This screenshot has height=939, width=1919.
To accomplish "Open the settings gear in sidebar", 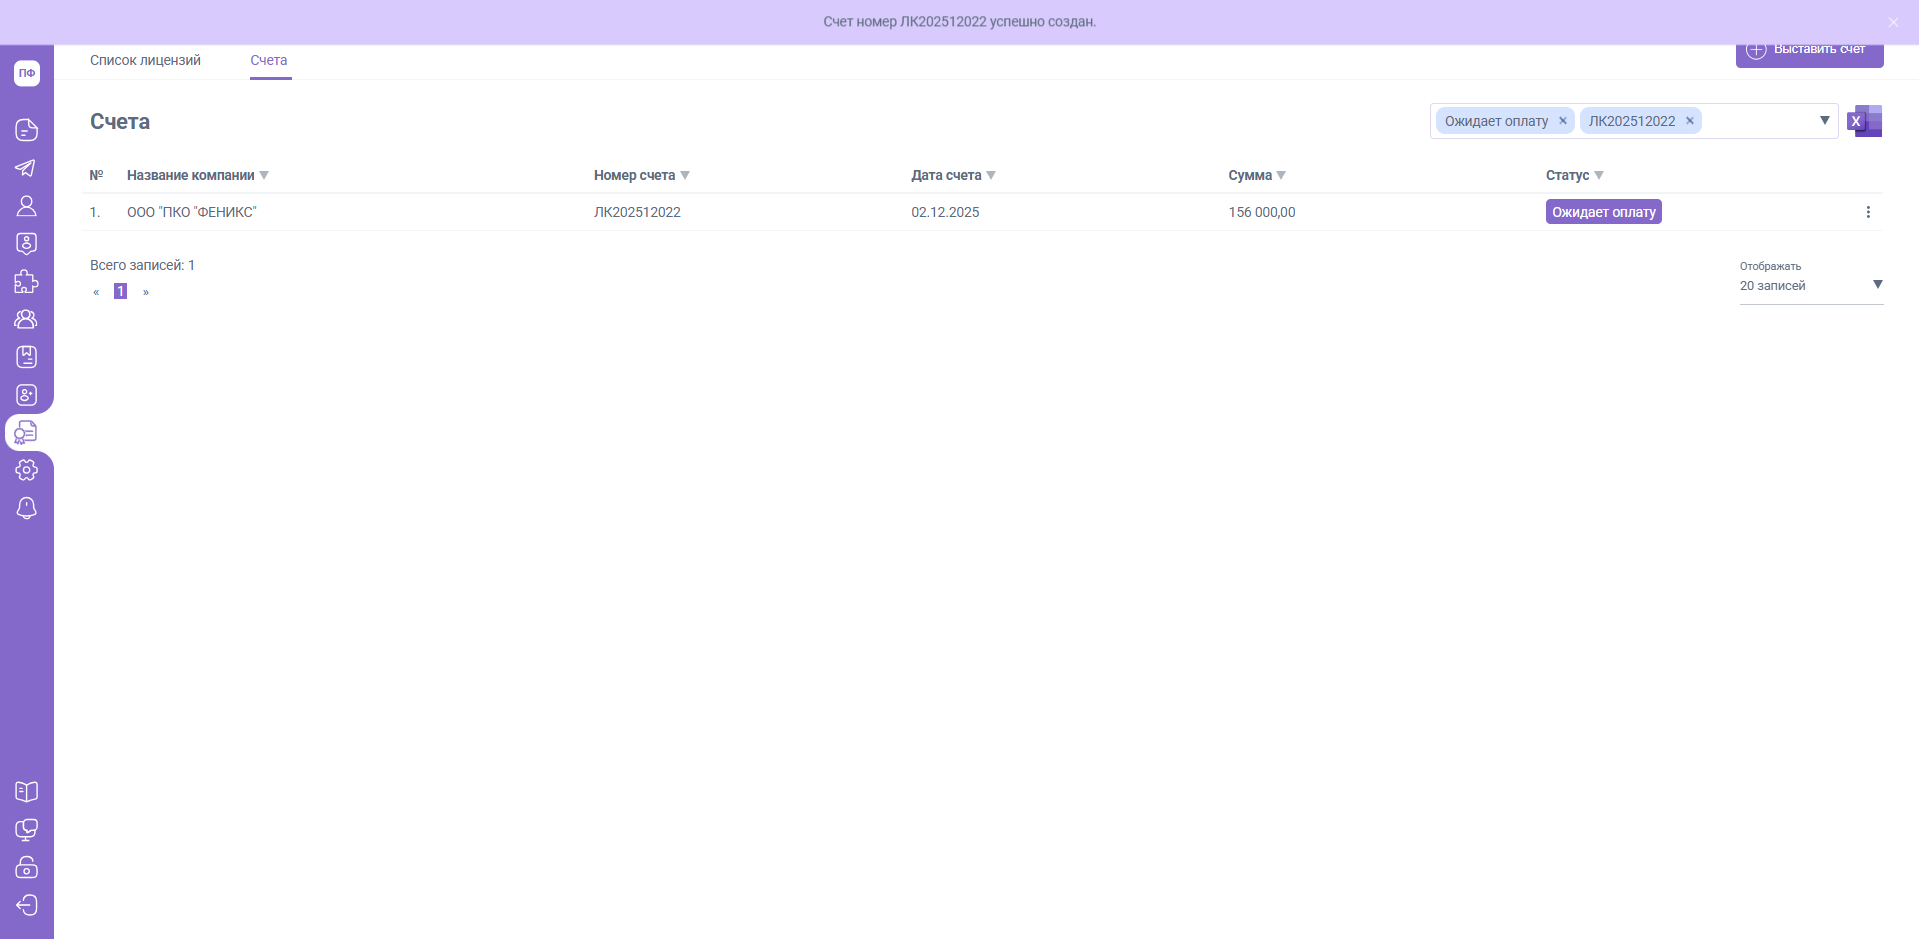I will 26,470.
